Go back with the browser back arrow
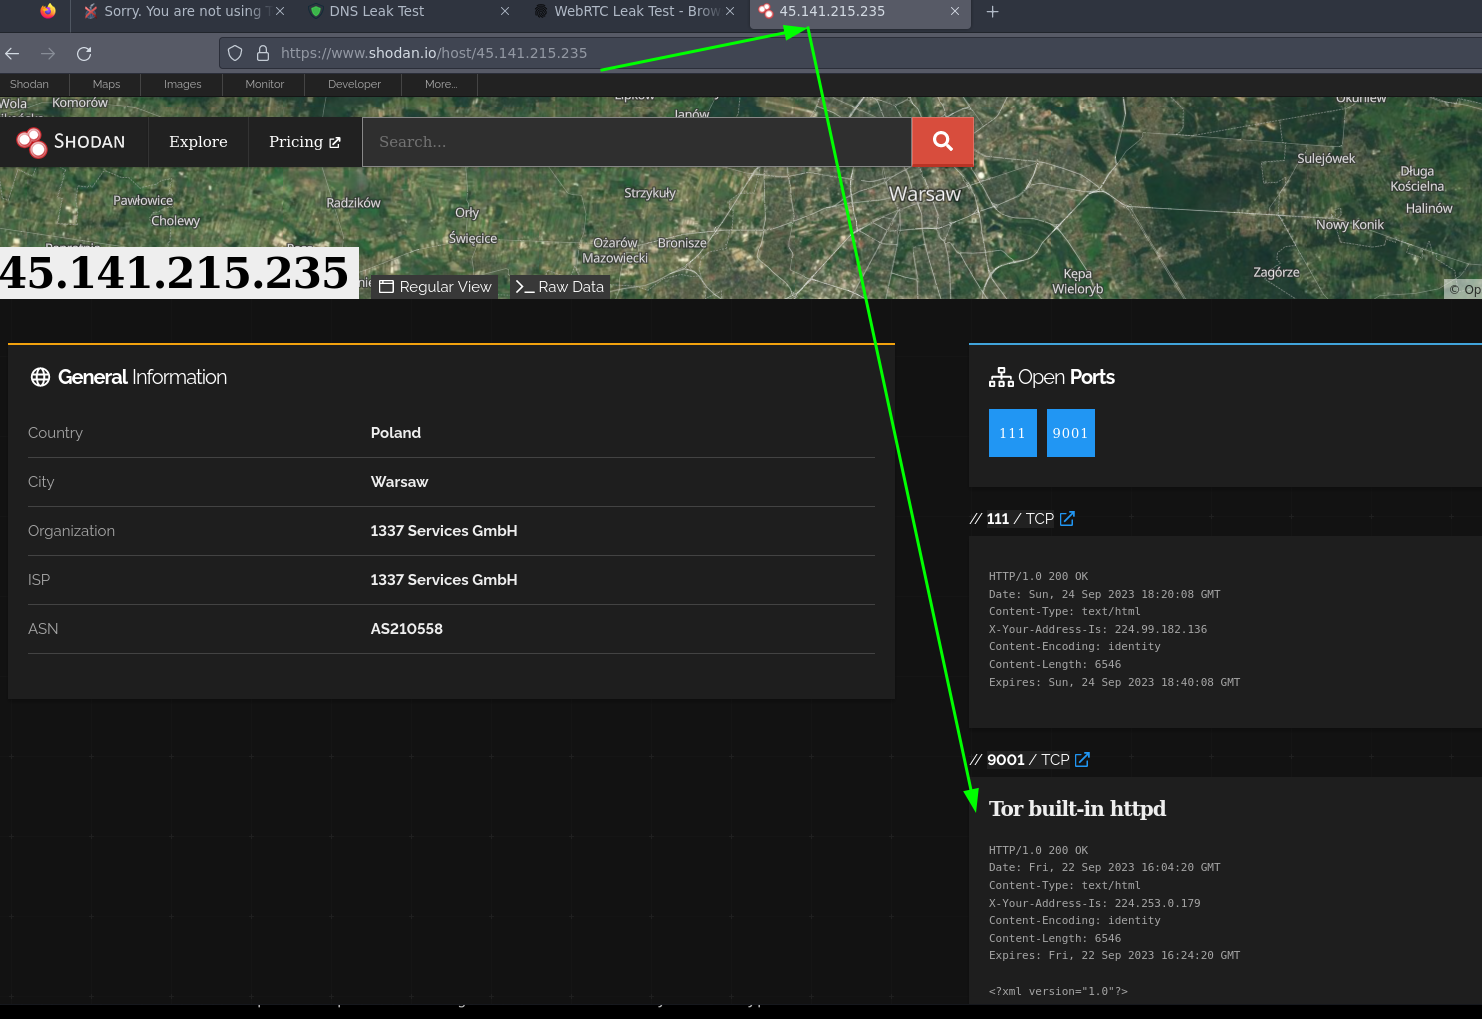This screenshot has height=1019, width=1482. [x=12, y=53]
